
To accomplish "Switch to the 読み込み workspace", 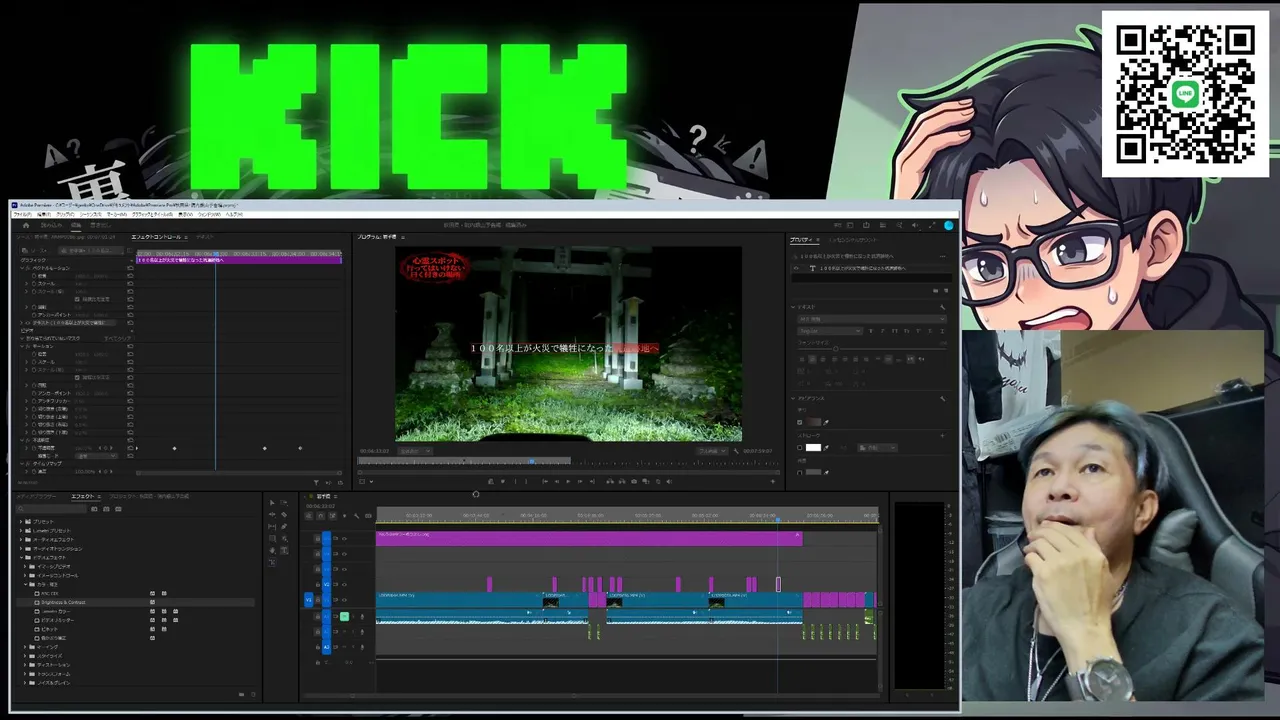I will pos(51,225).
